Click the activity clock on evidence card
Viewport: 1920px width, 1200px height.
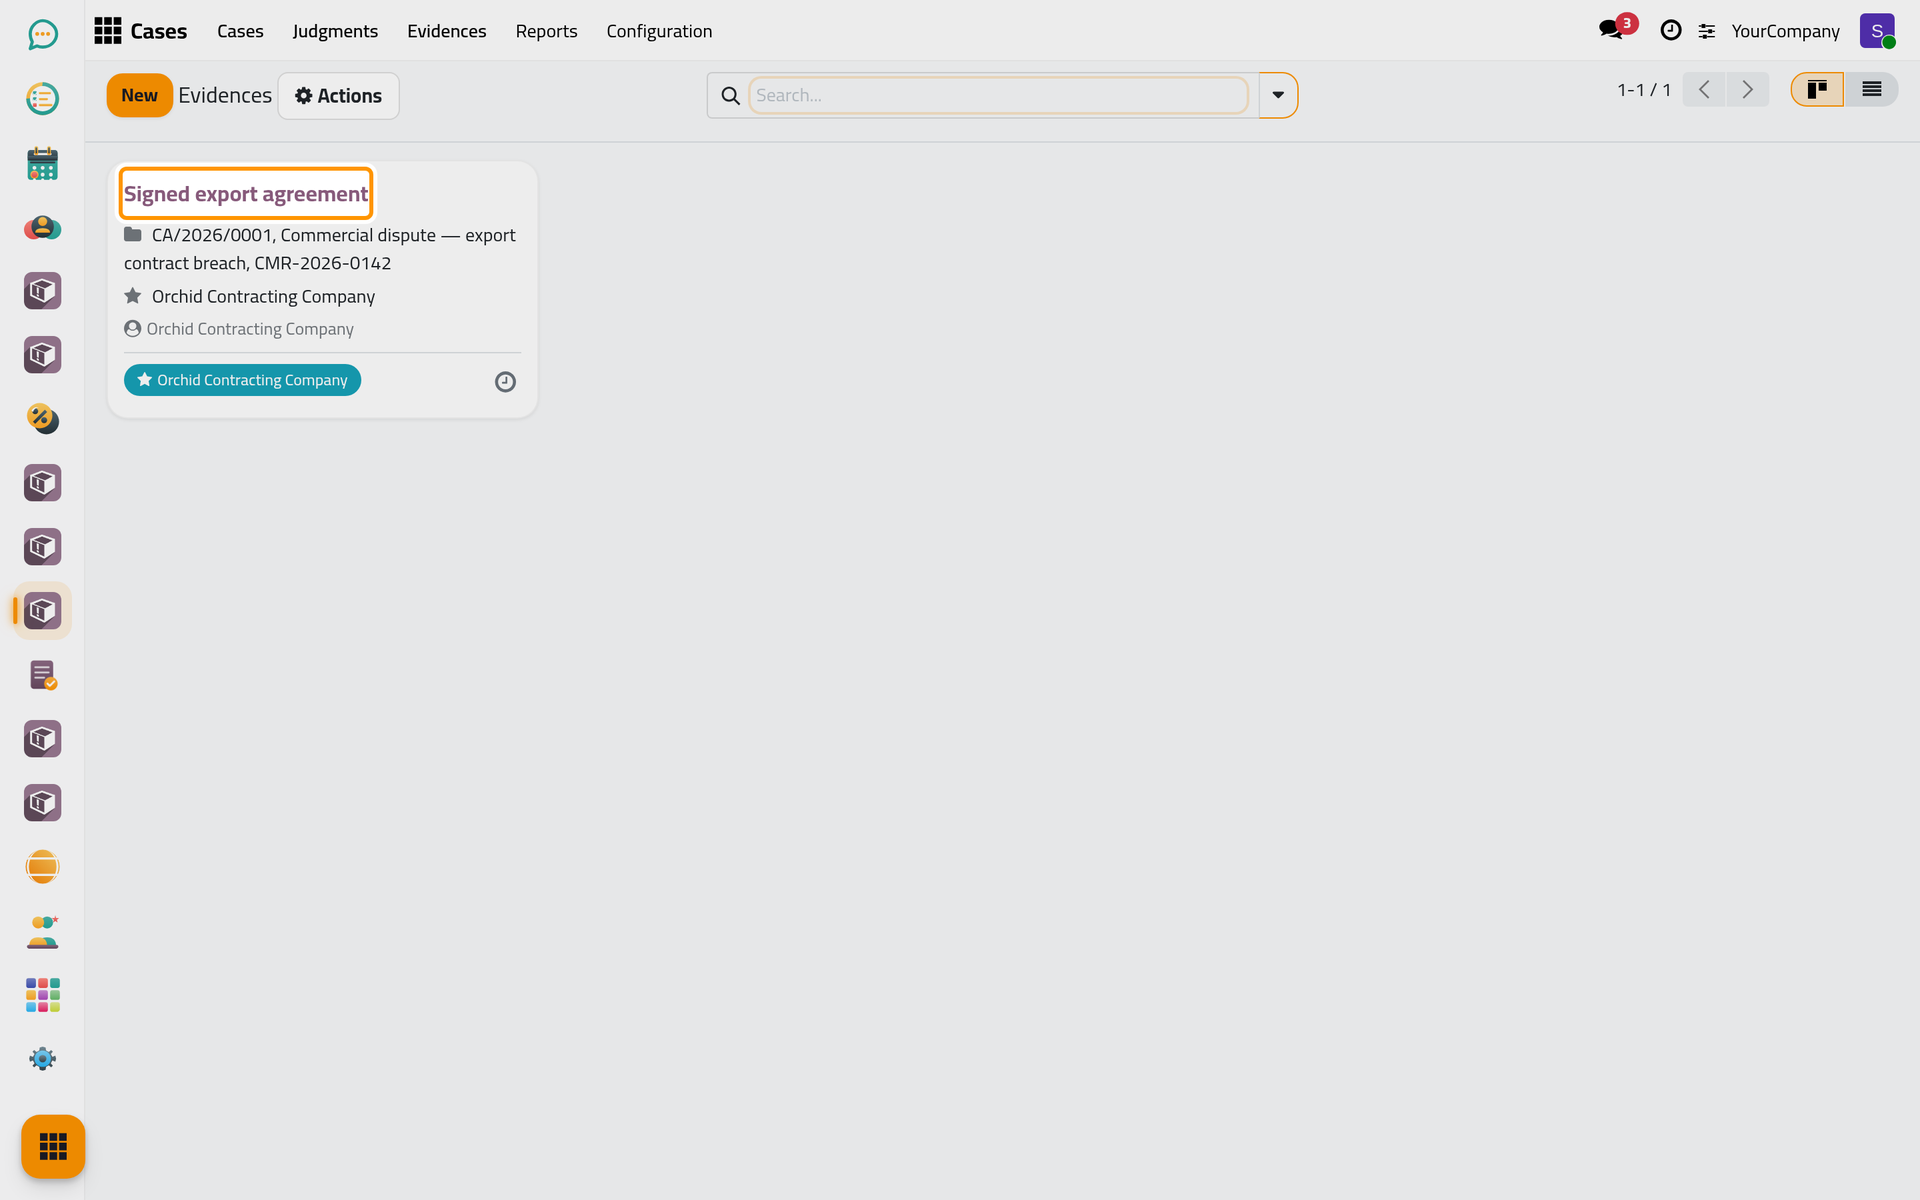(x=505, y=381)
